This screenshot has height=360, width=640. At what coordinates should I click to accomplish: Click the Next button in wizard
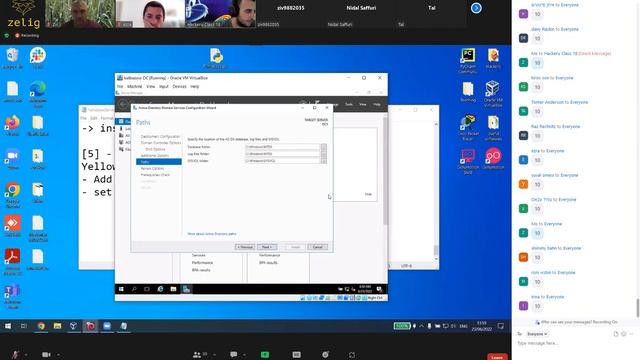267,247
